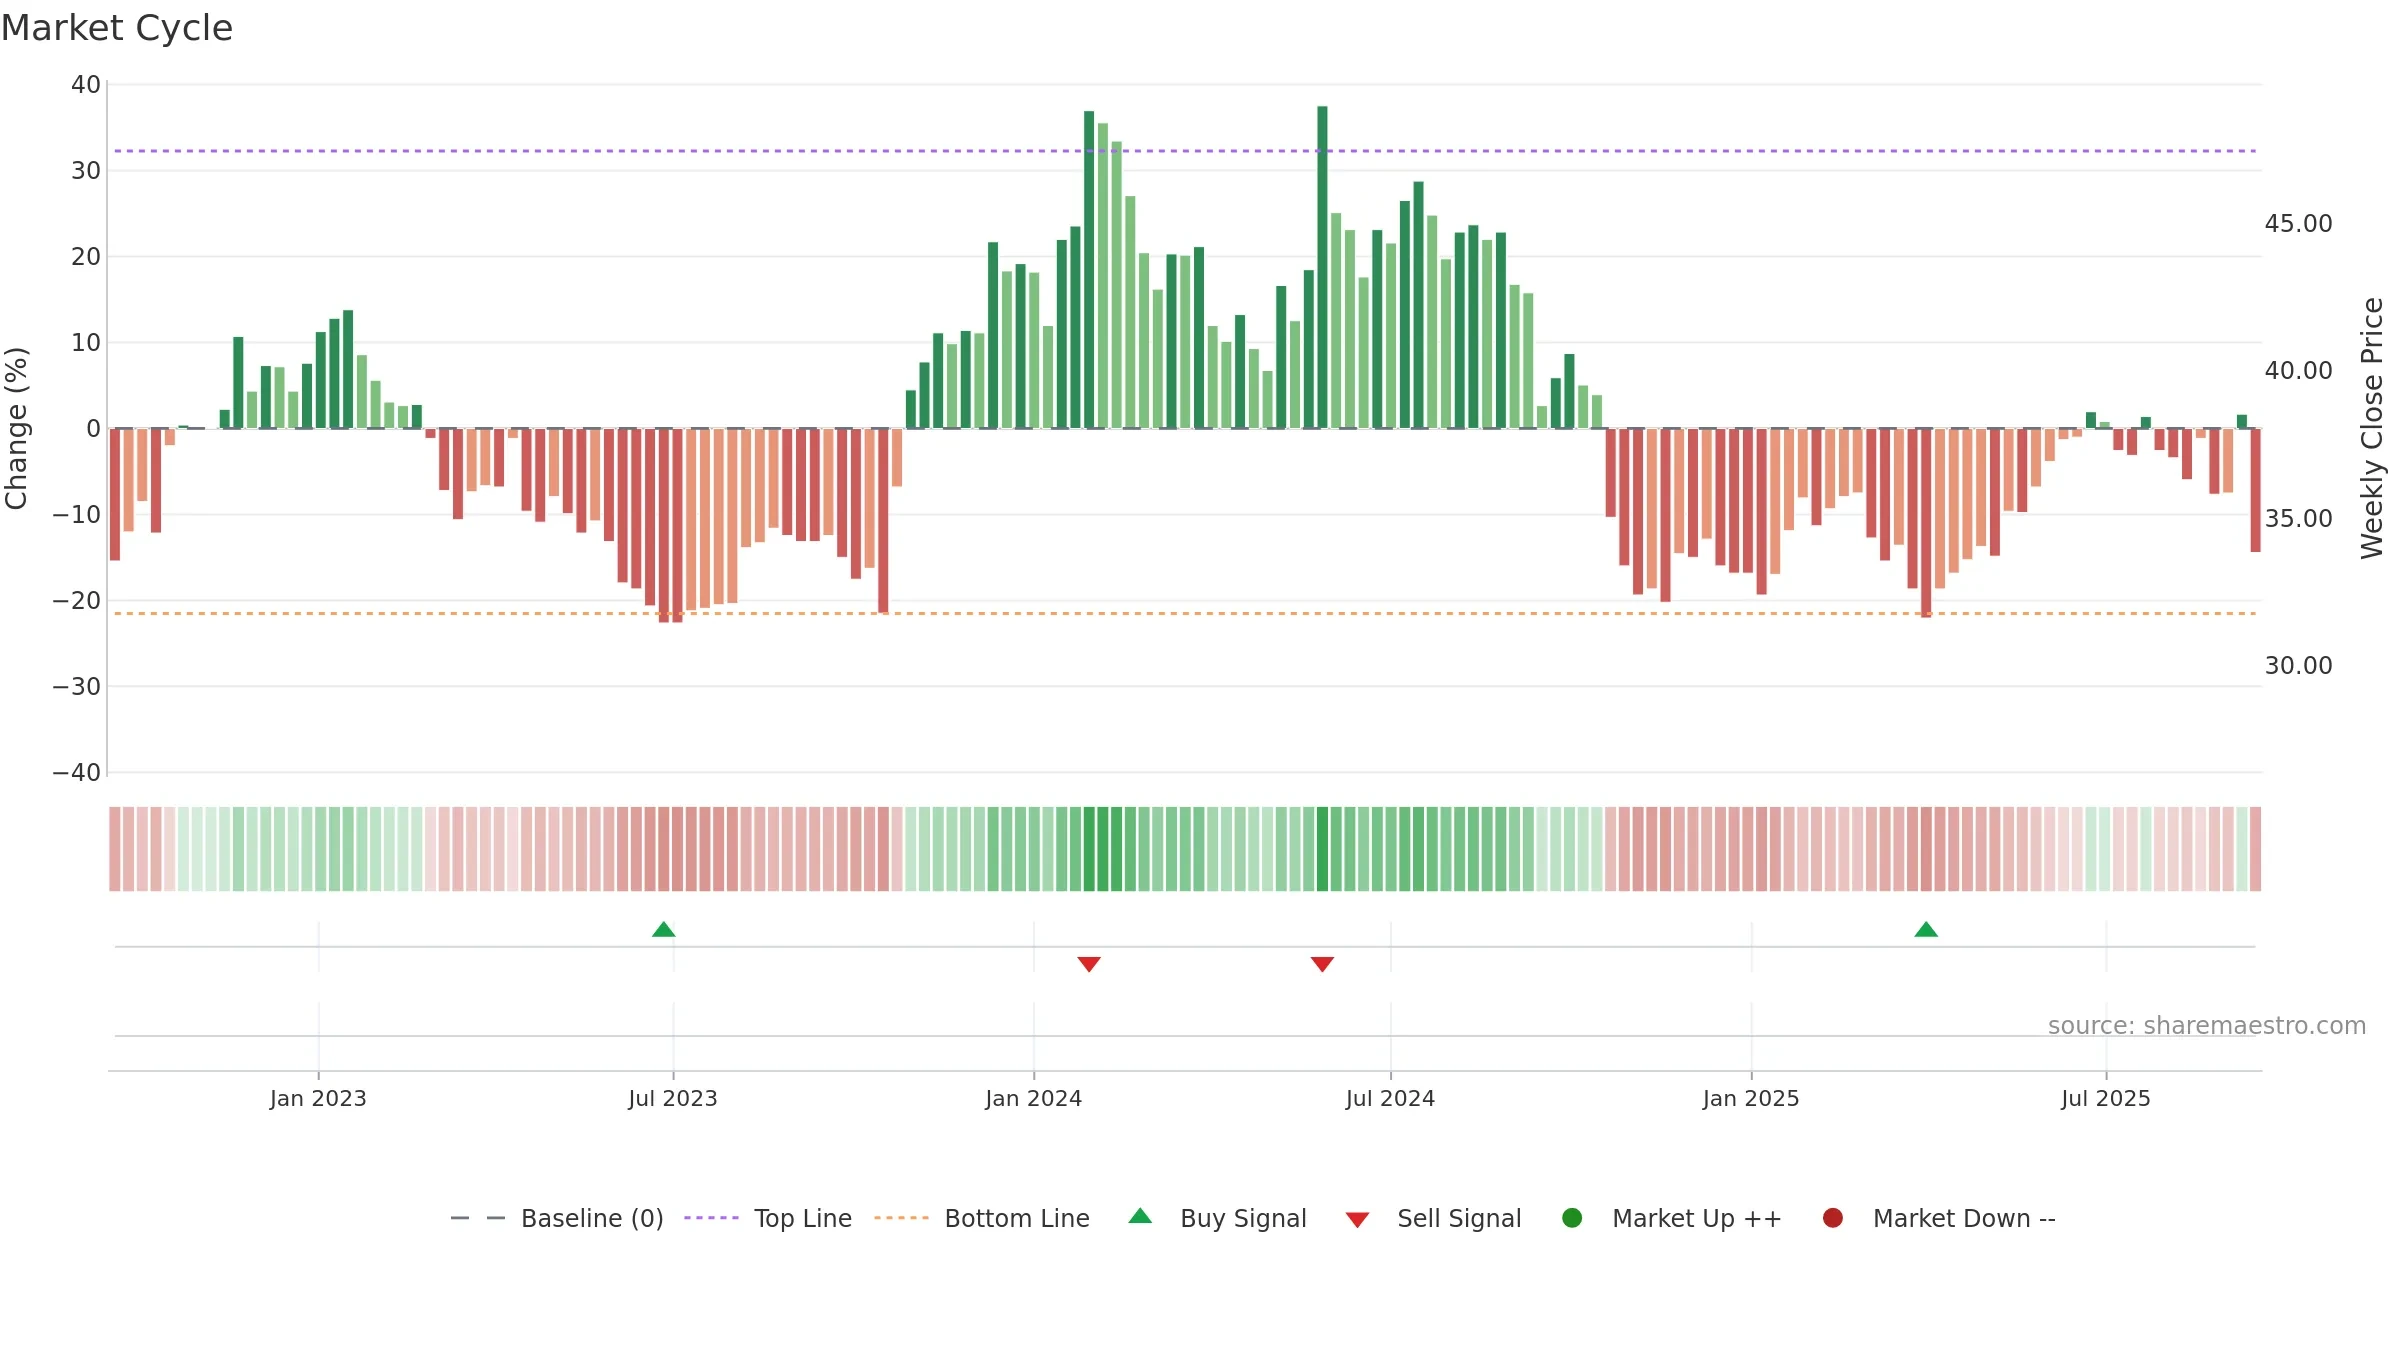Click the −30 tick on Change axis
This screenshot has width=2400, height=1350.
(77, 687)
